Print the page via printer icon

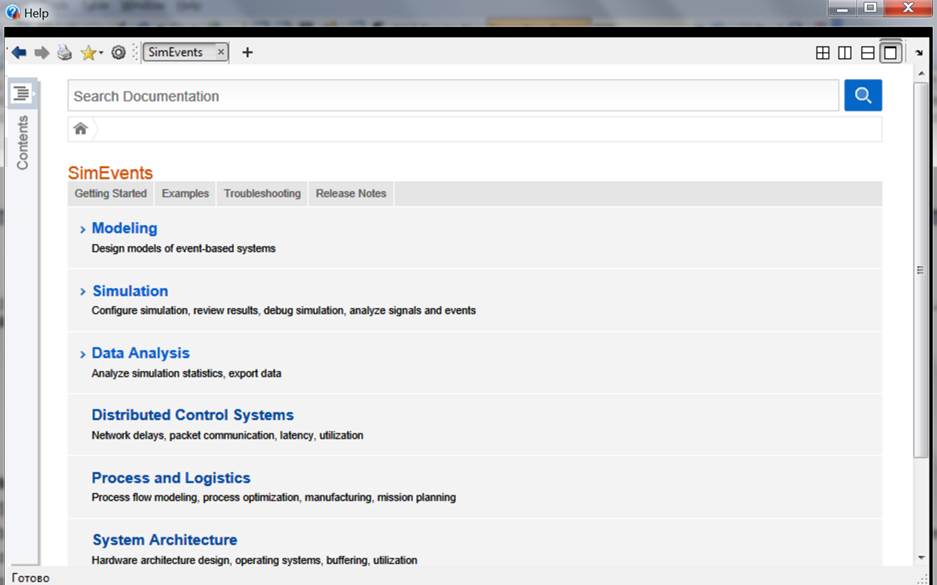point(65,53)
